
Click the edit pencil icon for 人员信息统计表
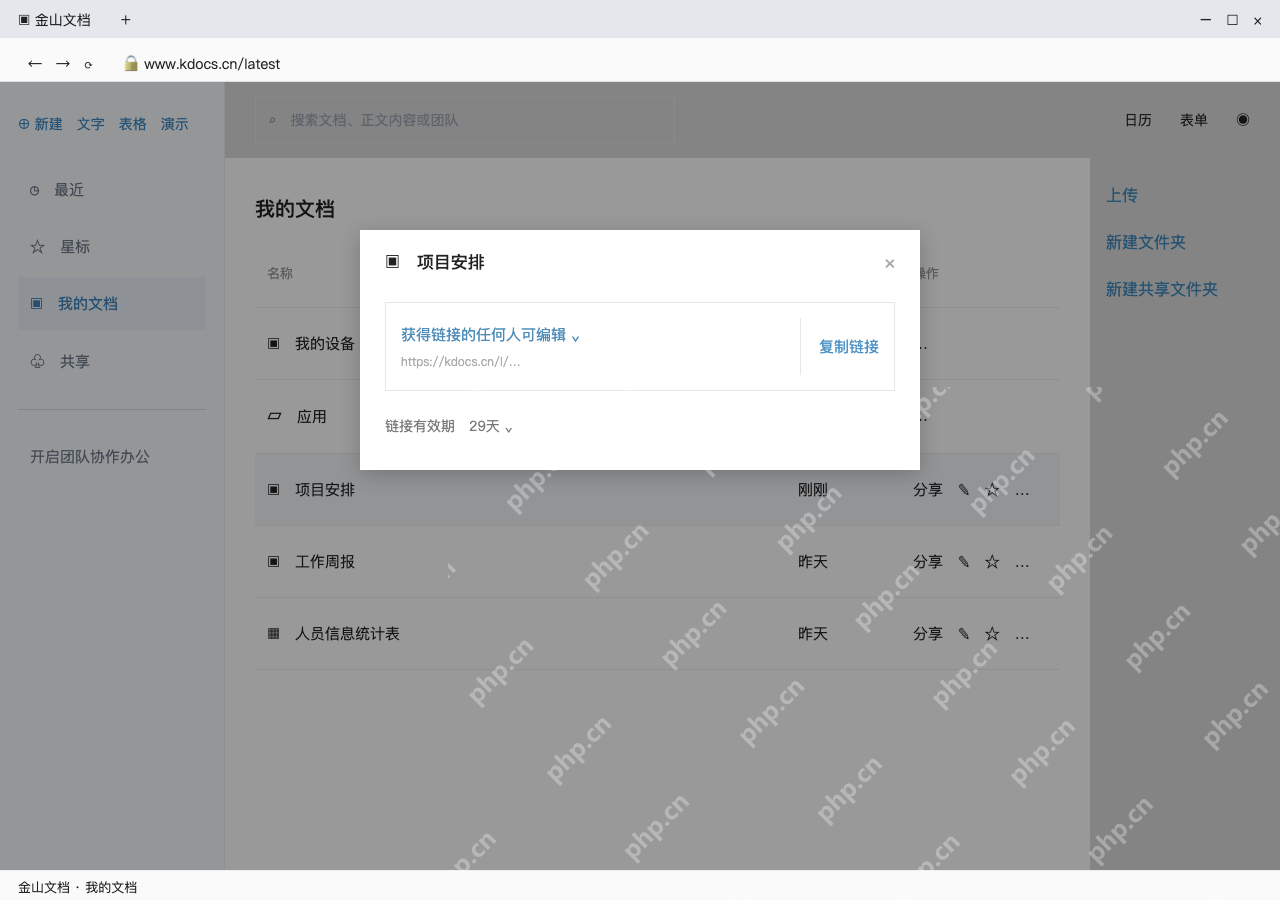[964, 634]
